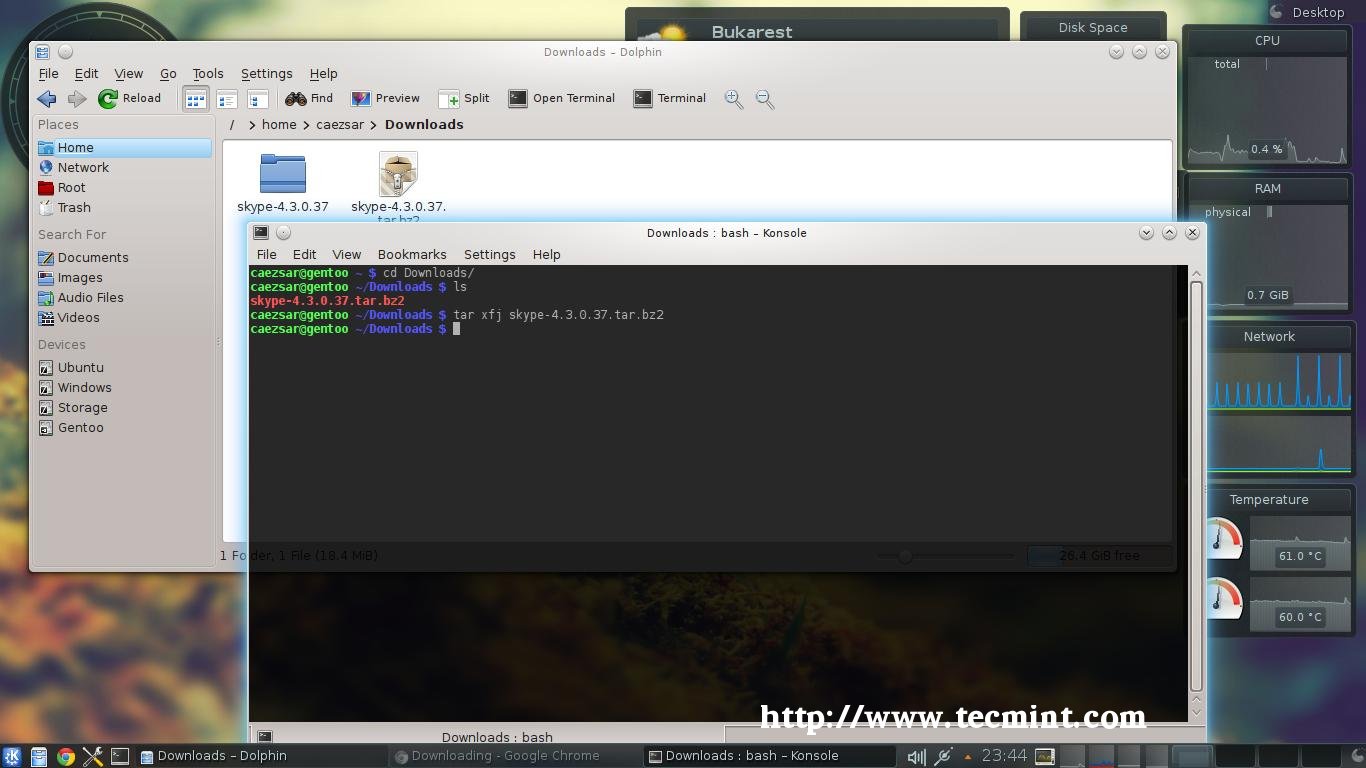The image size is (1366, 768).
Task: Navigate to caezsar in breadcrumb path
Action: click(340, 124)
